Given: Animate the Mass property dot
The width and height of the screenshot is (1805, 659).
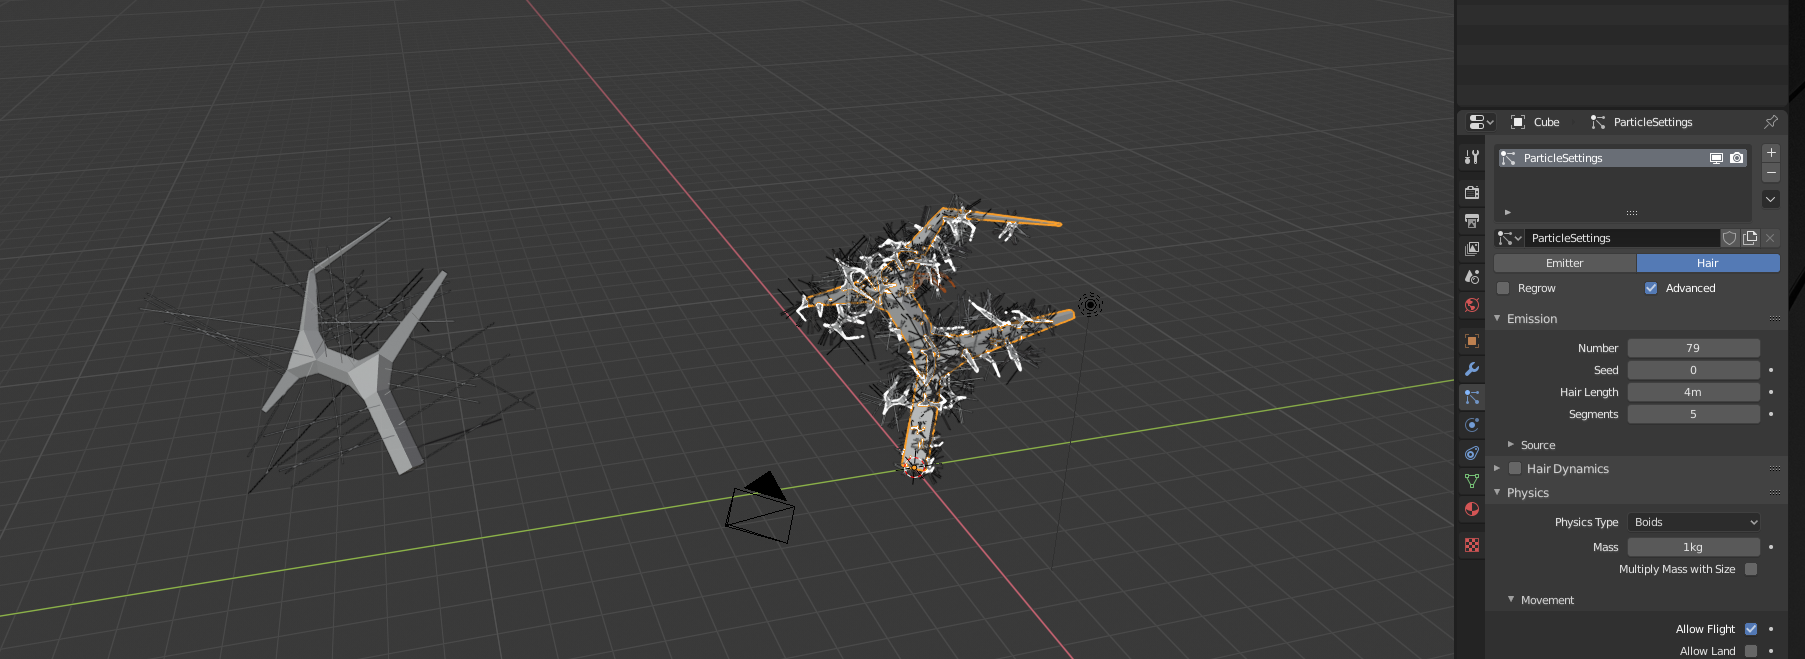Looking at the screenshot, I should pyautogui.click(x=1771, y=547).
